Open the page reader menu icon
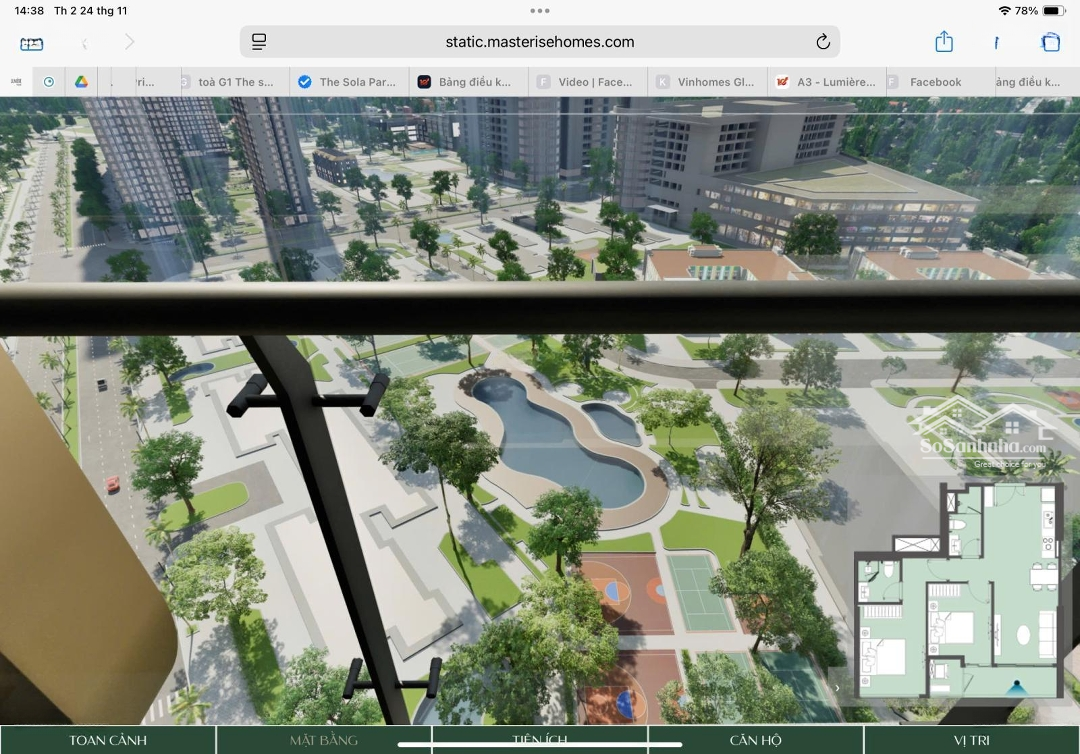The width and height of the screenshot is (1080, 754). click(x=259, y=42)
